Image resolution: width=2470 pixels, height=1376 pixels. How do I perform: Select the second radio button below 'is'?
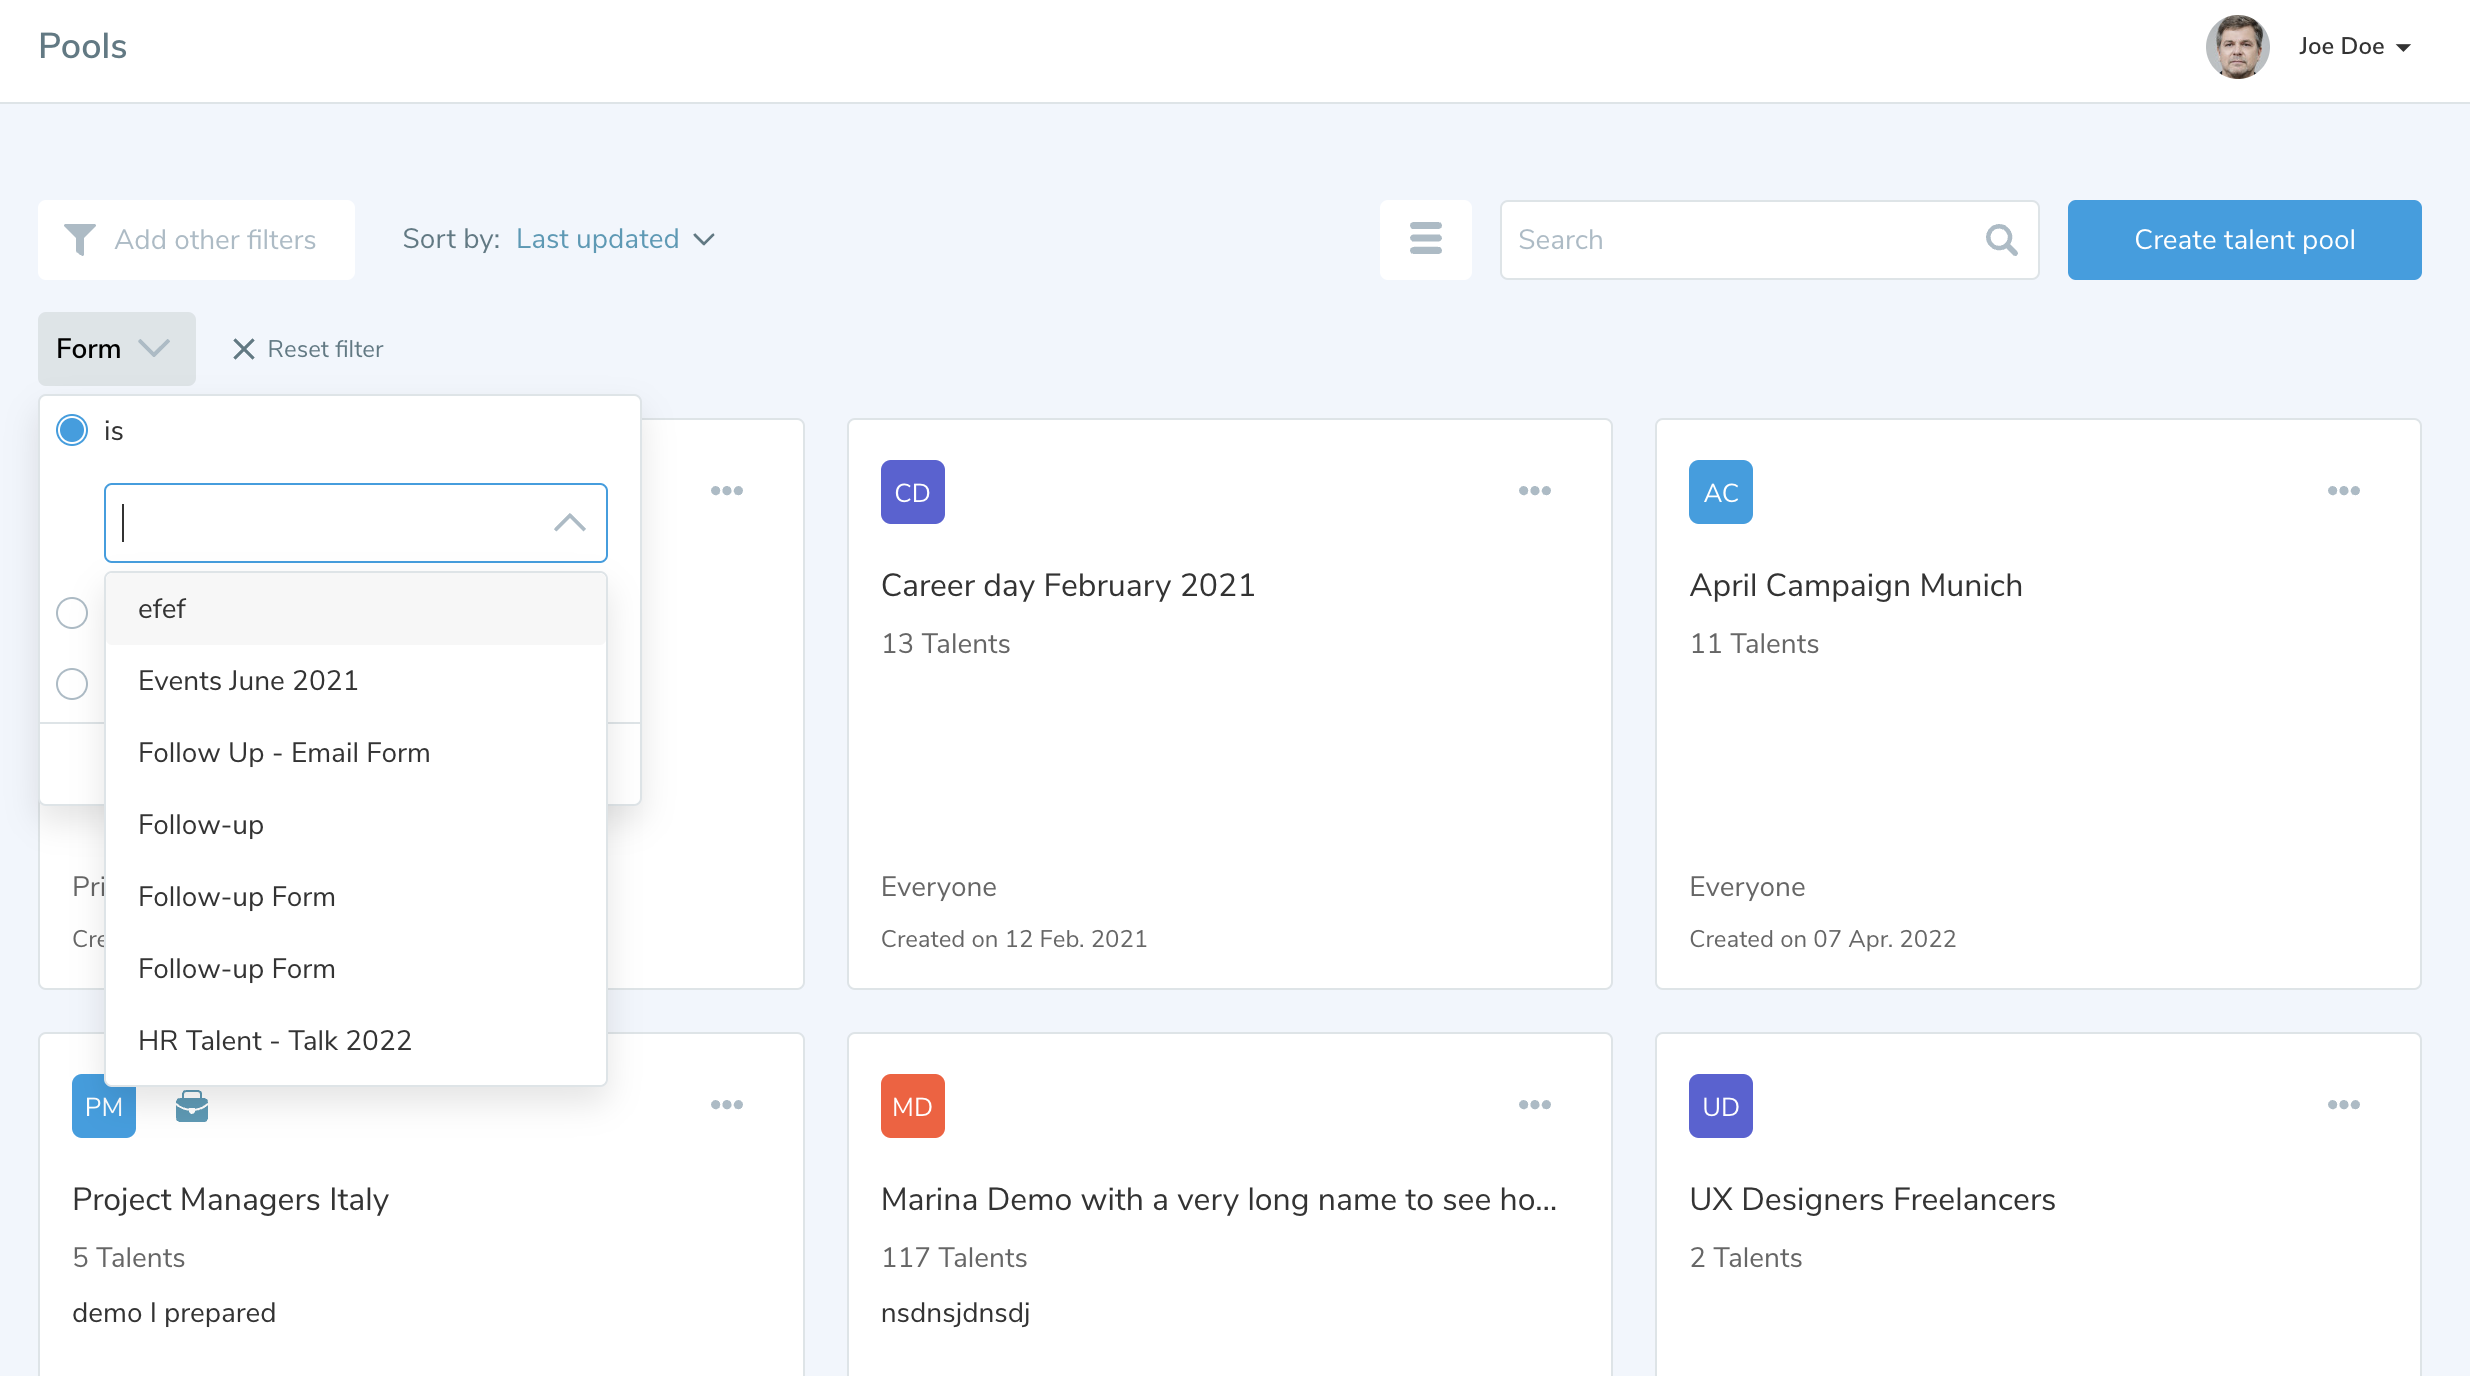coord(72,612)
